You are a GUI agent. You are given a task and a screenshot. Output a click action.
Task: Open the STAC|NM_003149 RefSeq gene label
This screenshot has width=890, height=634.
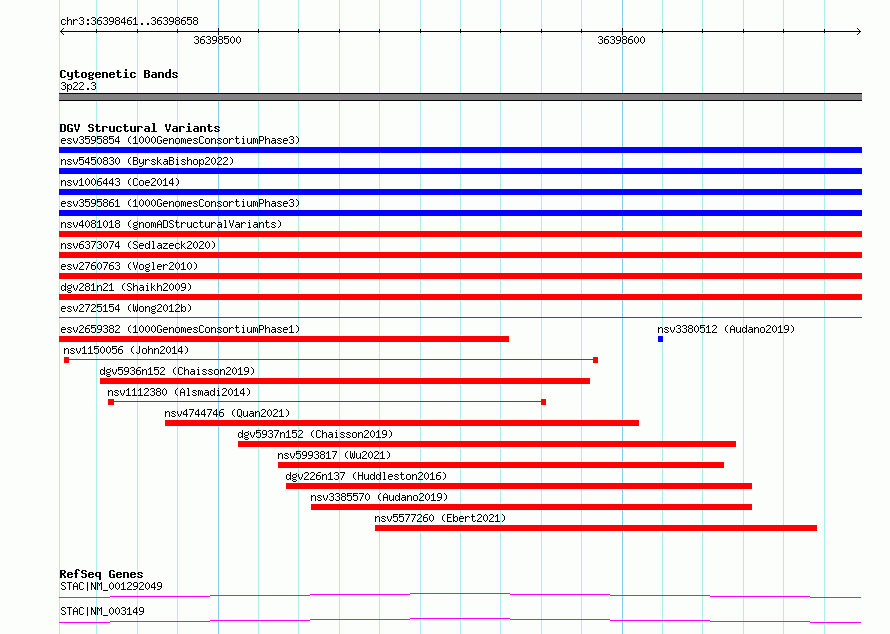[102, 611]
